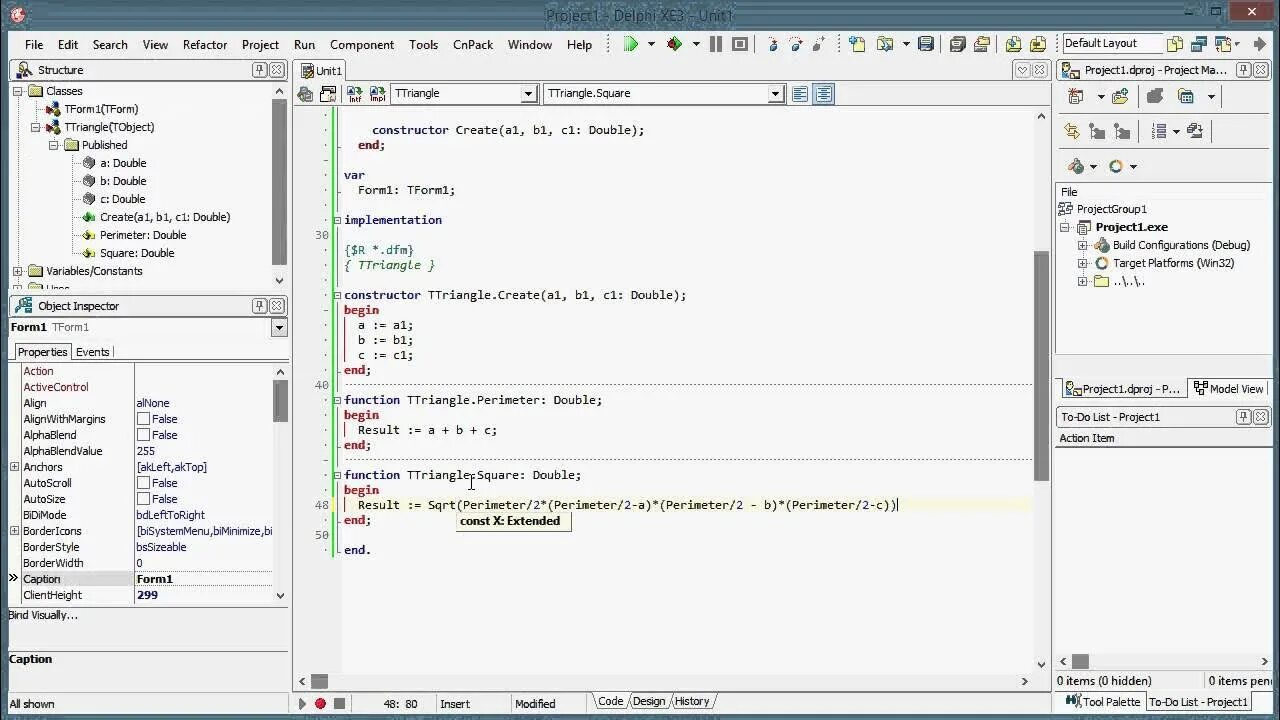Toggle the AutoSize checkbox

click(x=143, y=499)
